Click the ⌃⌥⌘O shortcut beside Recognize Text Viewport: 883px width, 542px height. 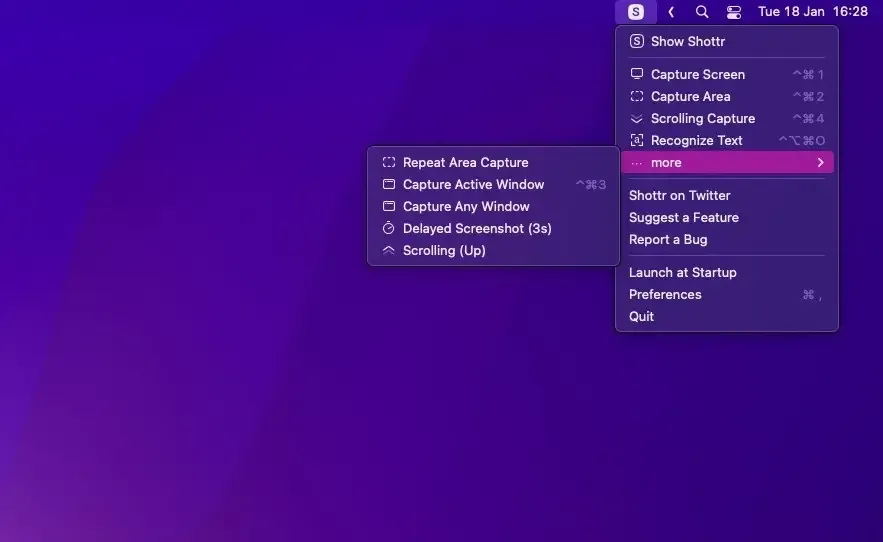(x=801, y=140)
